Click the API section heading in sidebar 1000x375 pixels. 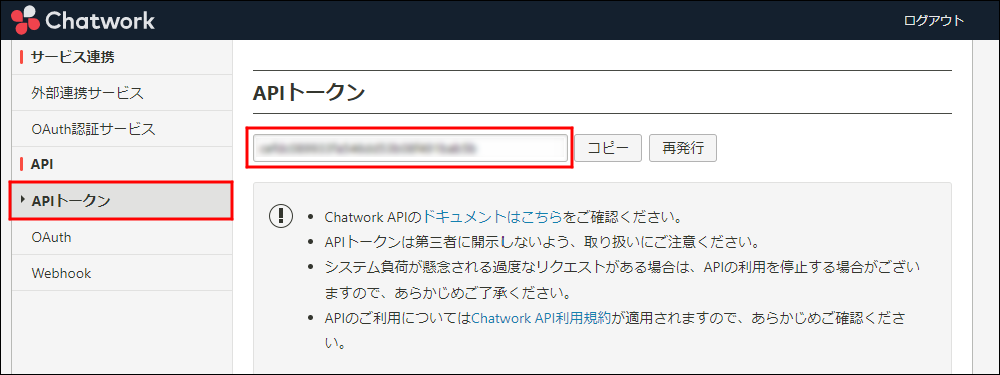tap(42, 165)
